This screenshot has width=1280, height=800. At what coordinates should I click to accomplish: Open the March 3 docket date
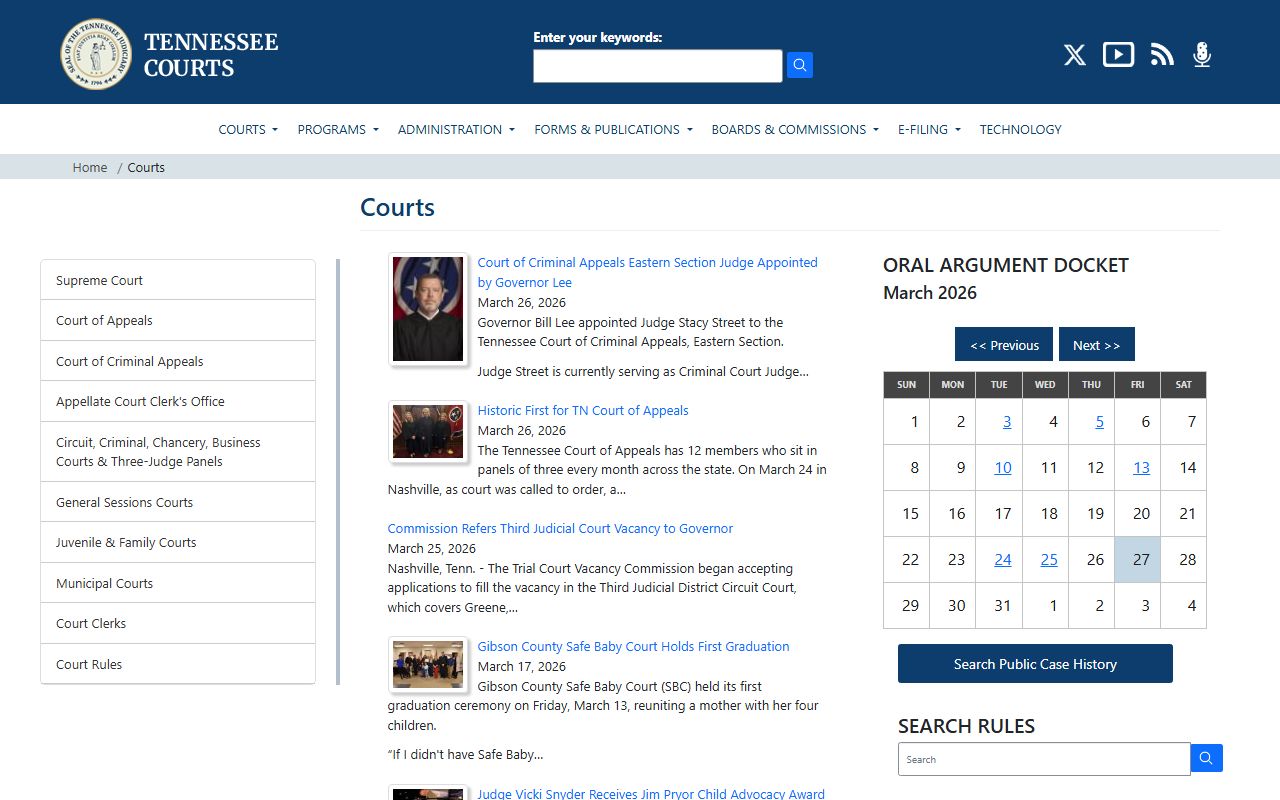[x=1007, y=422]
